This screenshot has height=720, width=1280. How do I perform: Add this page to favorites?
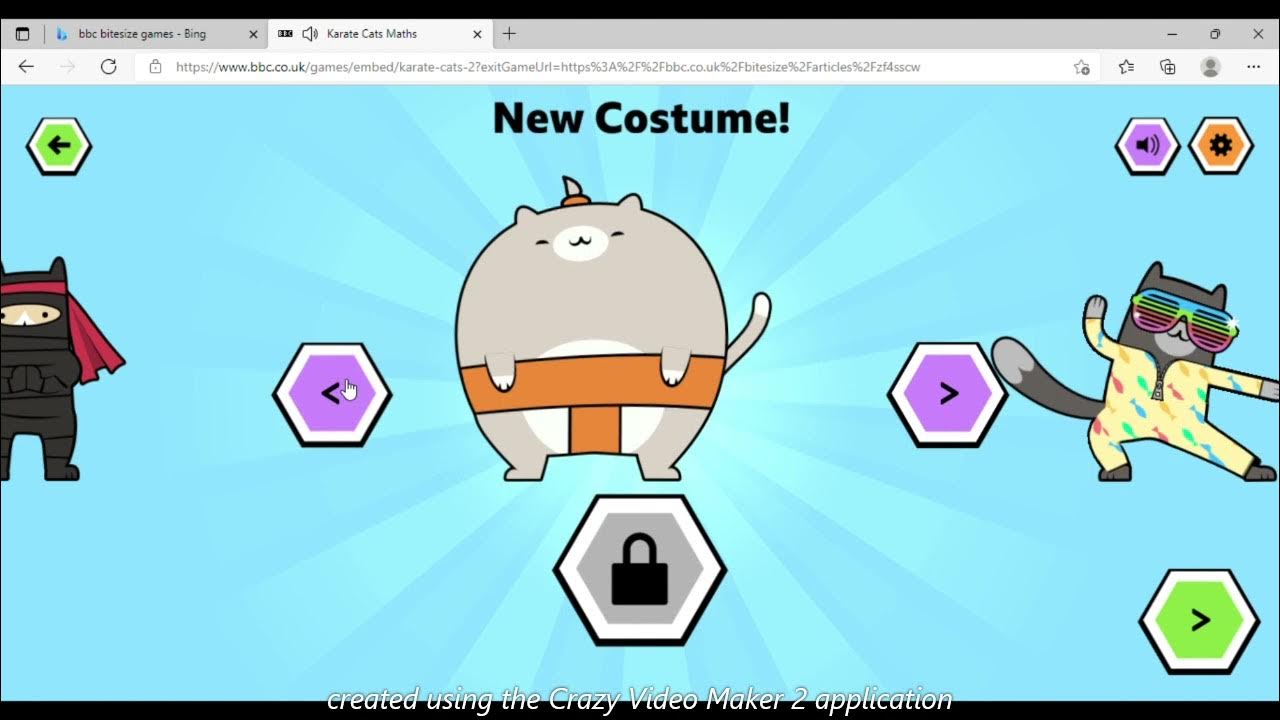coord(1081,67)
